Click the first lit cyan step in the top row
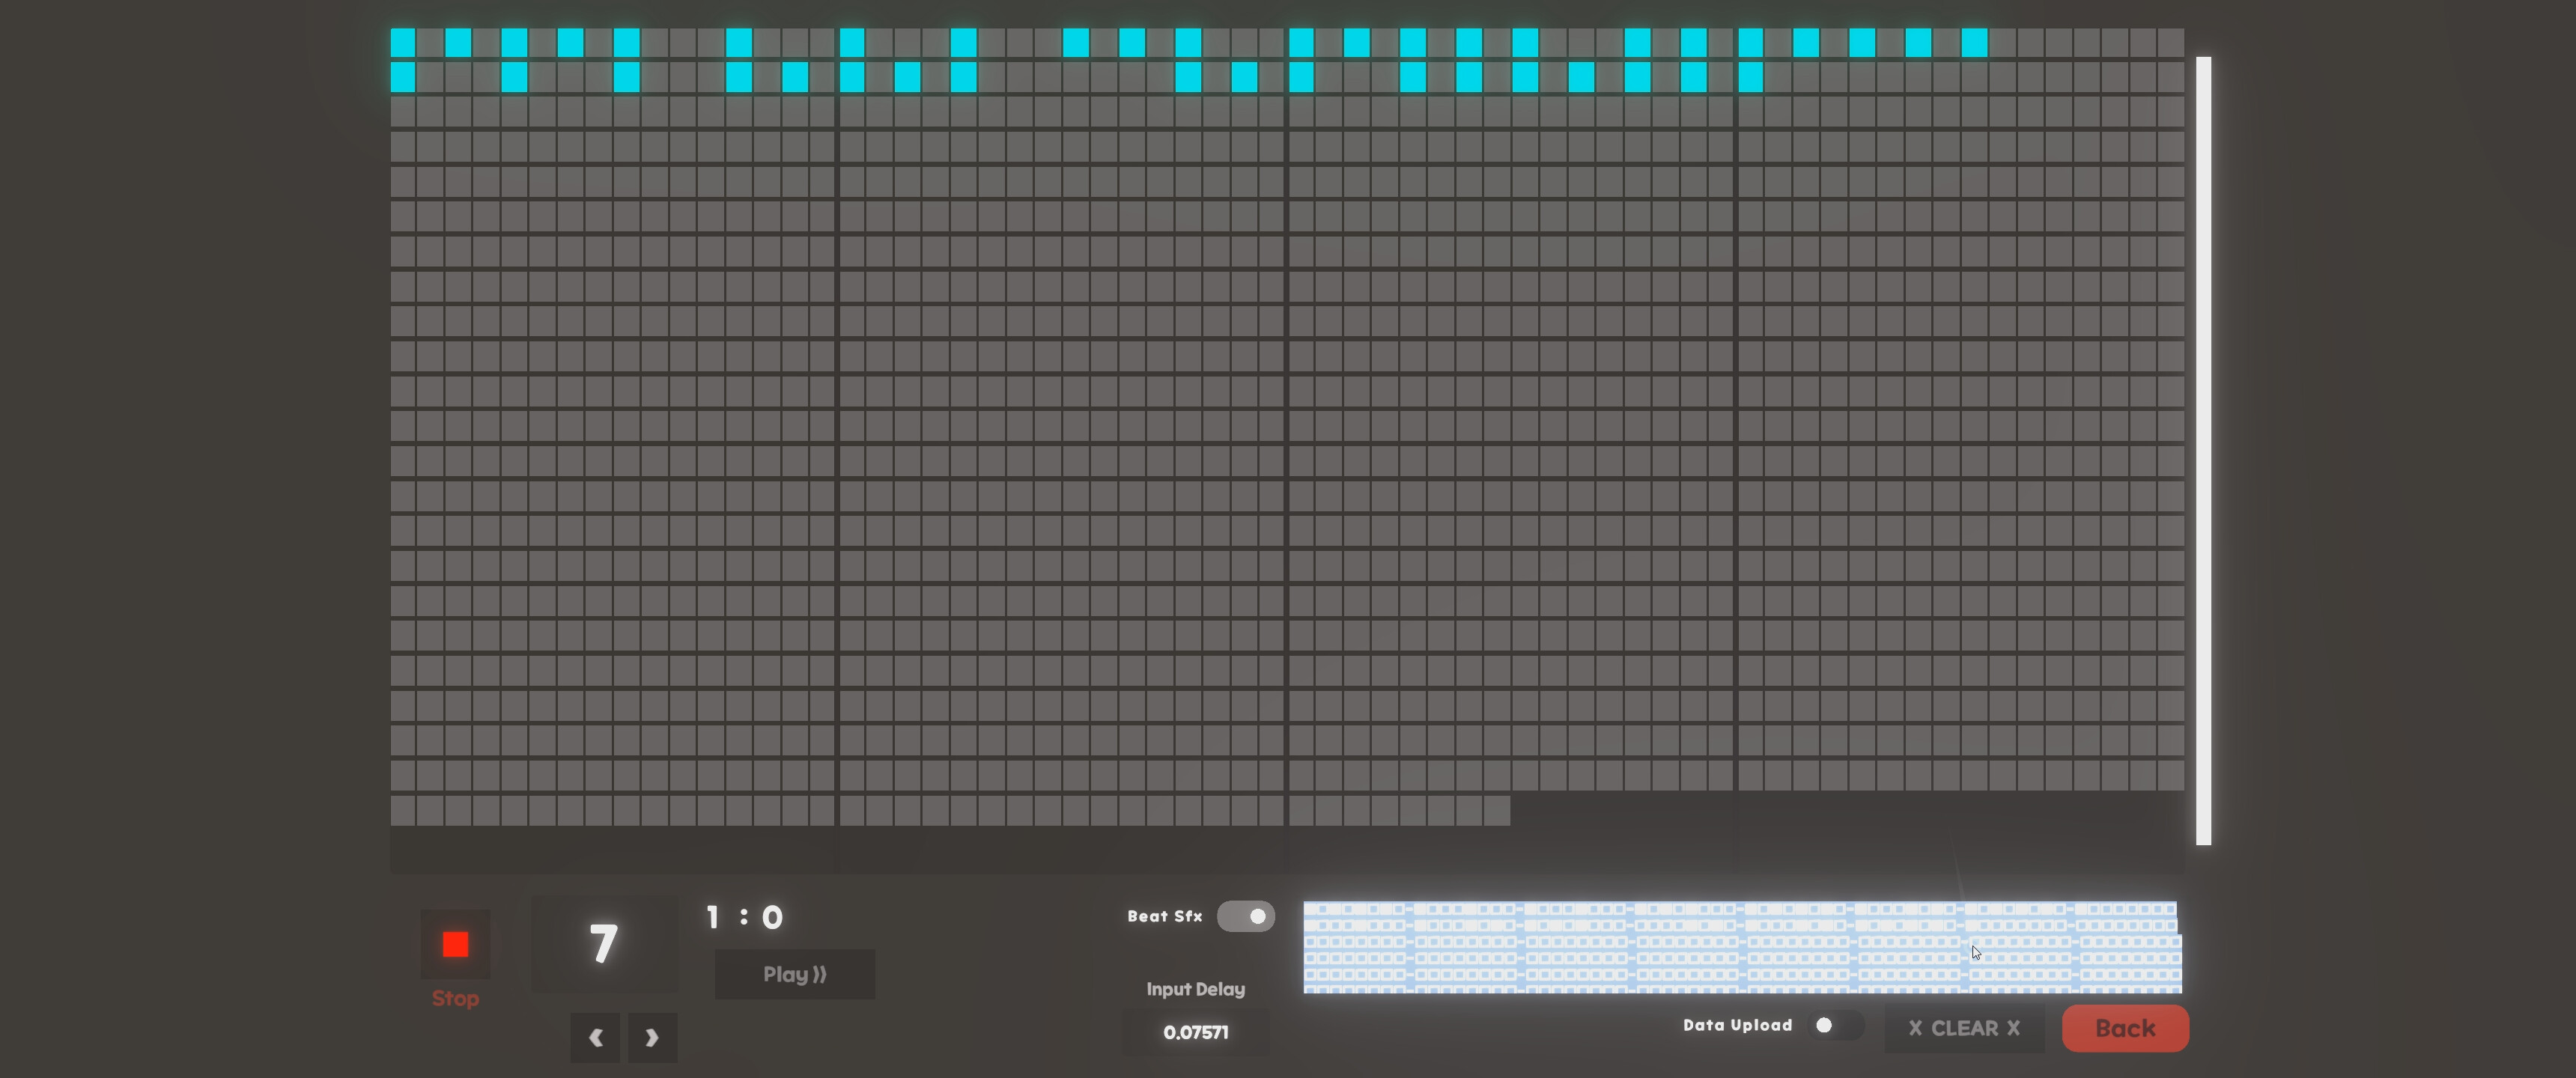 tap(403, 42)
